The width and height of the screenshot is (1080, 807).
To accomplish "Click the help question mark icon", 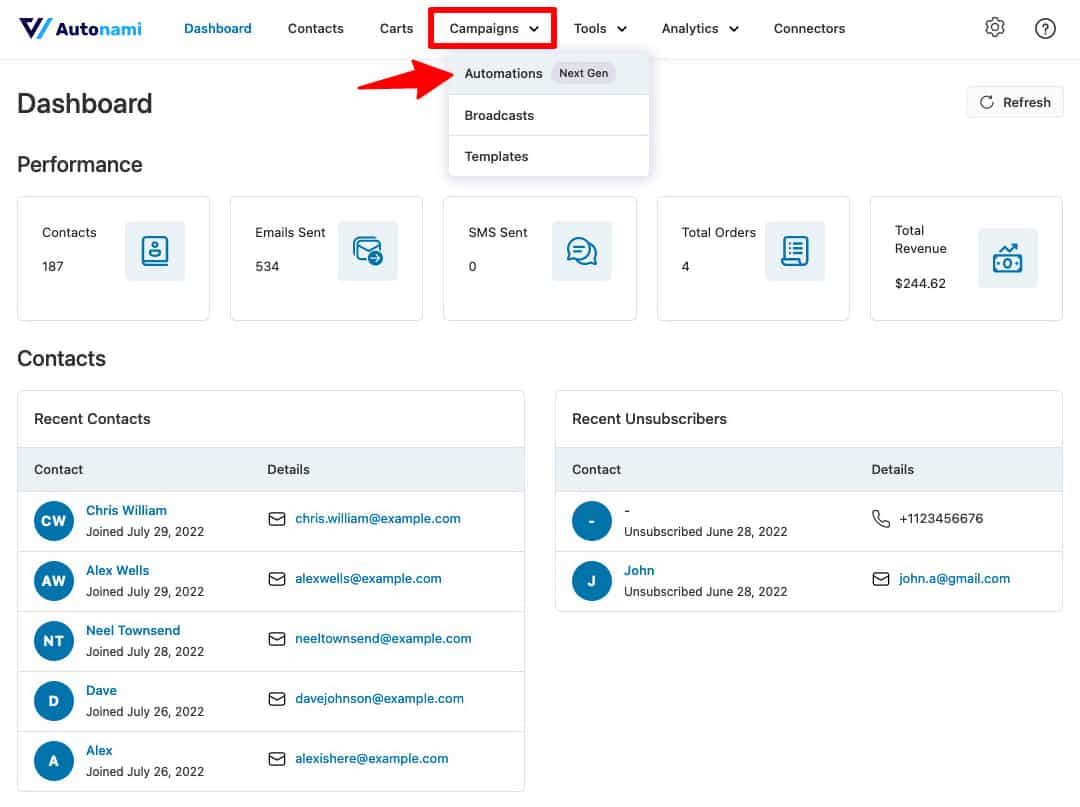I will [1045, 28].
